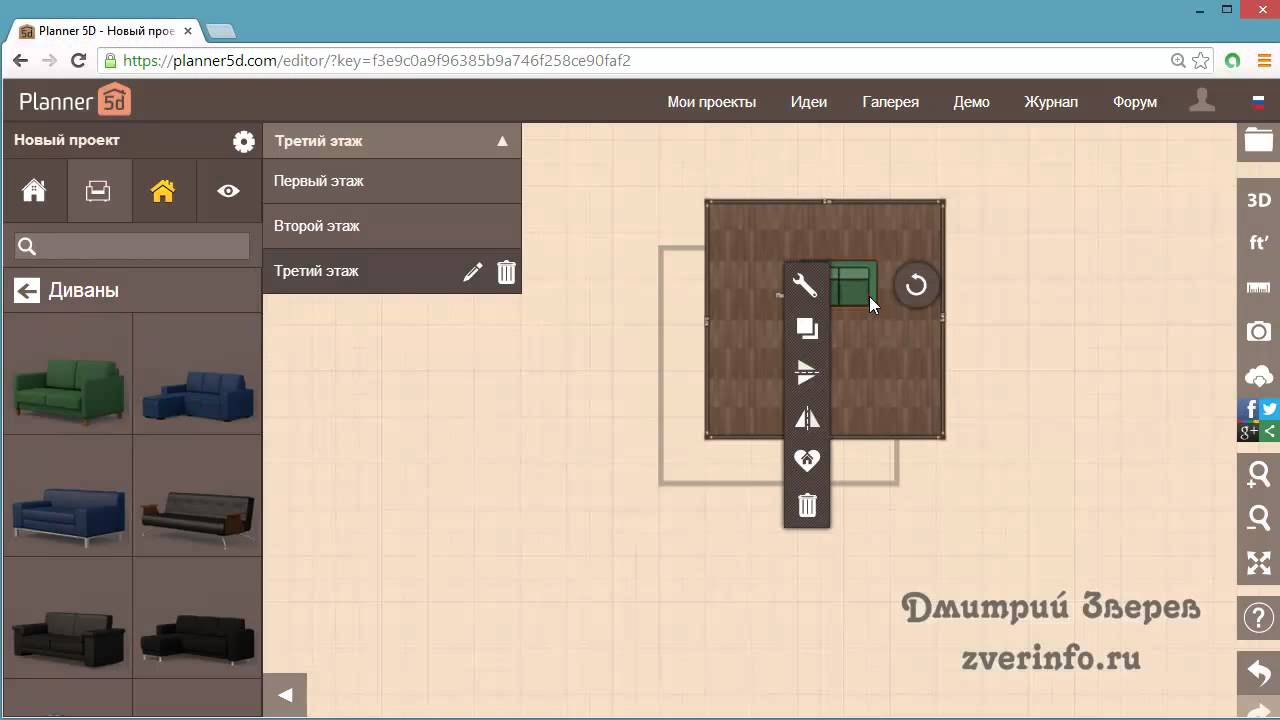Zoom in on the floor plan
This screenshot has width=1280, height=720.
point(1259,474)
